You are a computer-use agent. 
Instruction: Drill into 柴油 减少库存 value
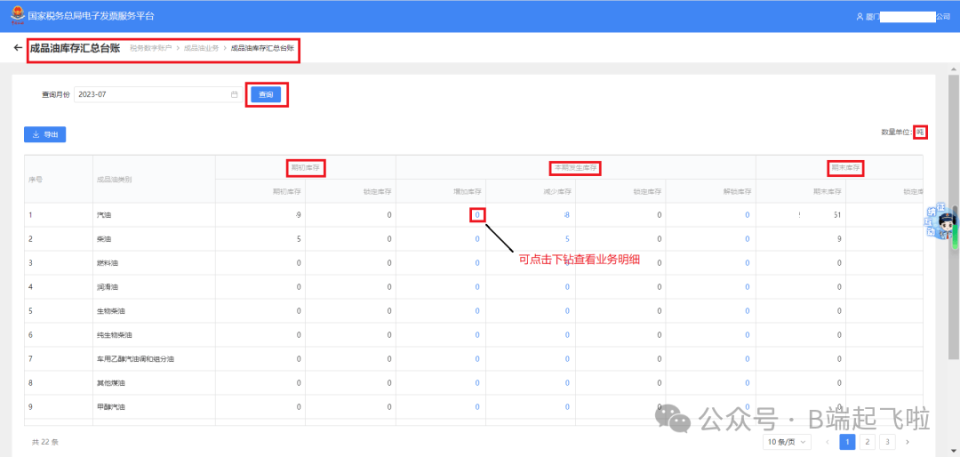click(568, 239)
